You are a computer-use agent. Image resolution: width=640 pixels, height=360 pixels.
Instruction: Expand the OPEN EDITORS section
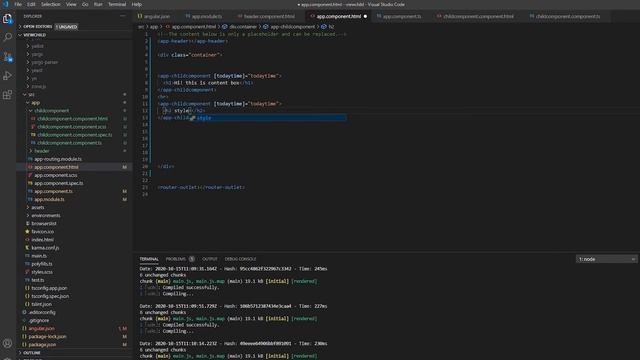point(38,27)
